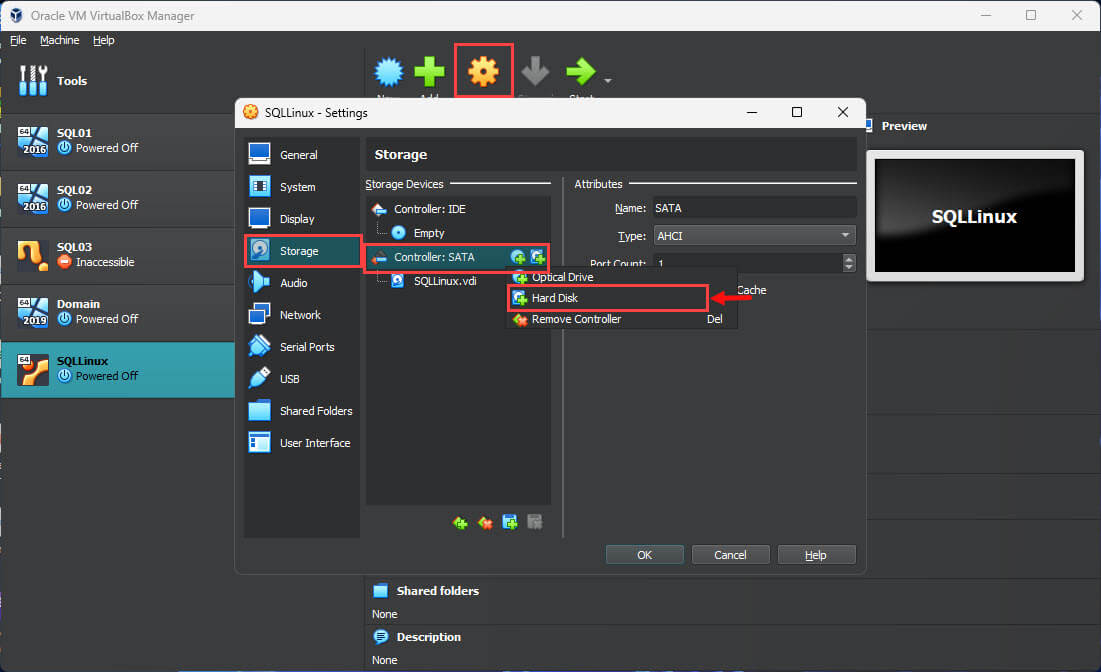This screenshot has width=1101, height=672.
Task: Open the Start button dropdown arrow
Action: (x=608, y=81)
